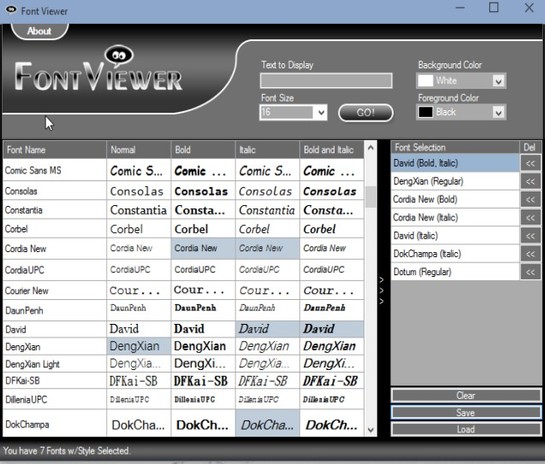Screen dimensions: 545x464
Task: Focus the Text to Display field
Action: [x=326, y=81]
